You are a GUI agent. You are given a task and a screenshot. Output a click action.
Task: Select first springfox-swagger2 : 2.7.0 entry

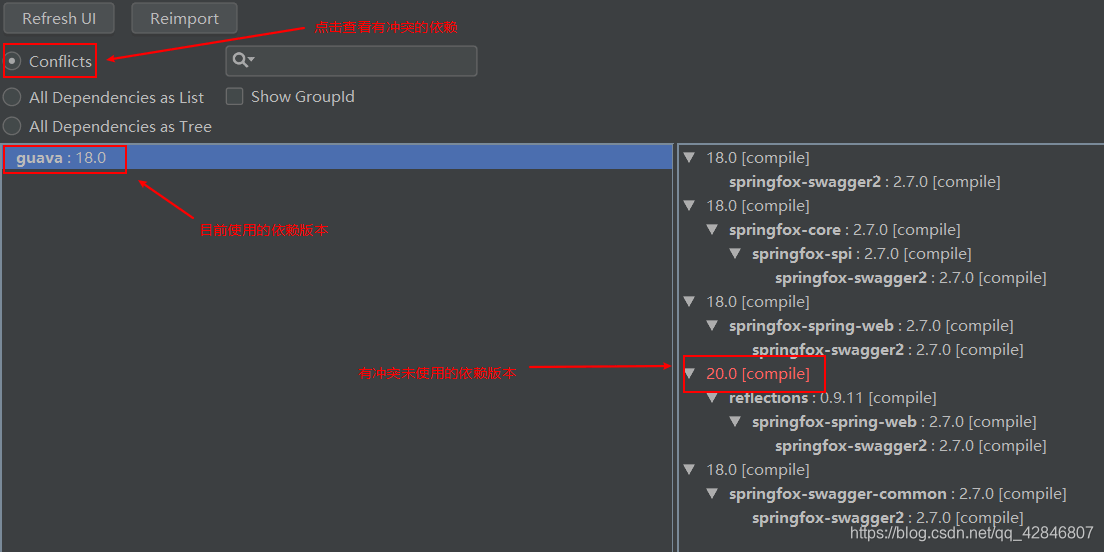865,182
